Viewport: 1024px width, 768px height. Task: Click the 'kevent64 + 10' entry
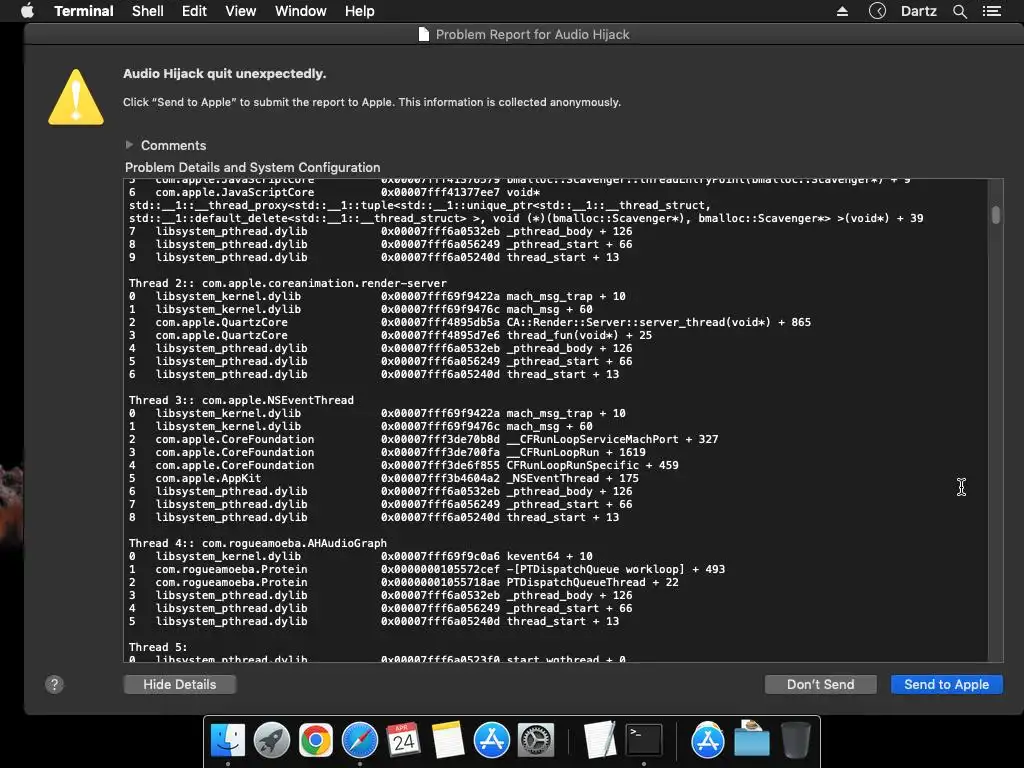point(549,556)
